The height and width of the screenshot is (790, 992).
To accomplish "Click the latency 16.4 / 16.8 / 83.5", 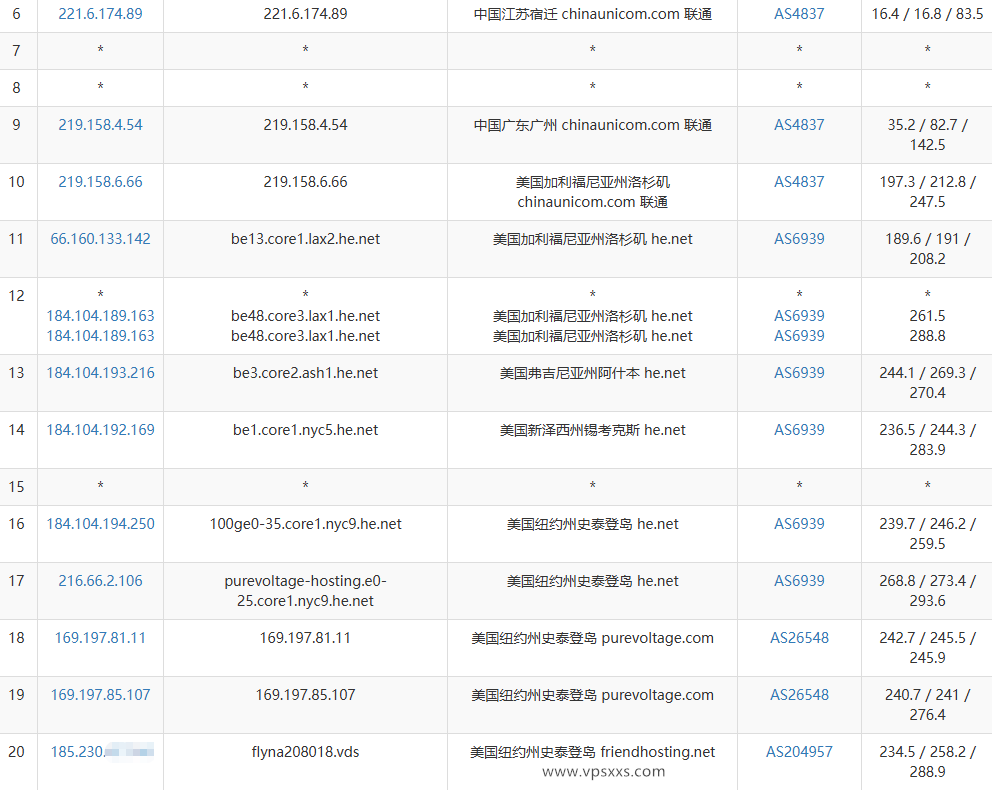I will coord(927,14).
